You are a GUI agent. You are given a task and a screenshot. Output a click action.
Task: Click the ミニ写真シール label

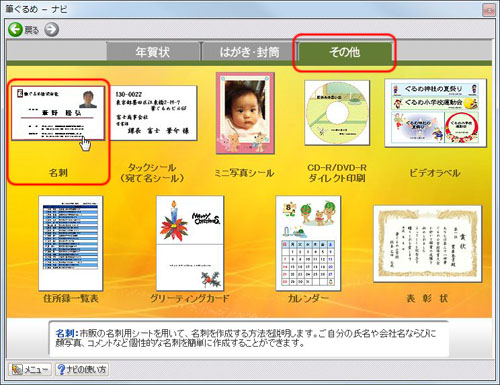pyautogui.click(x=244, y=173)
